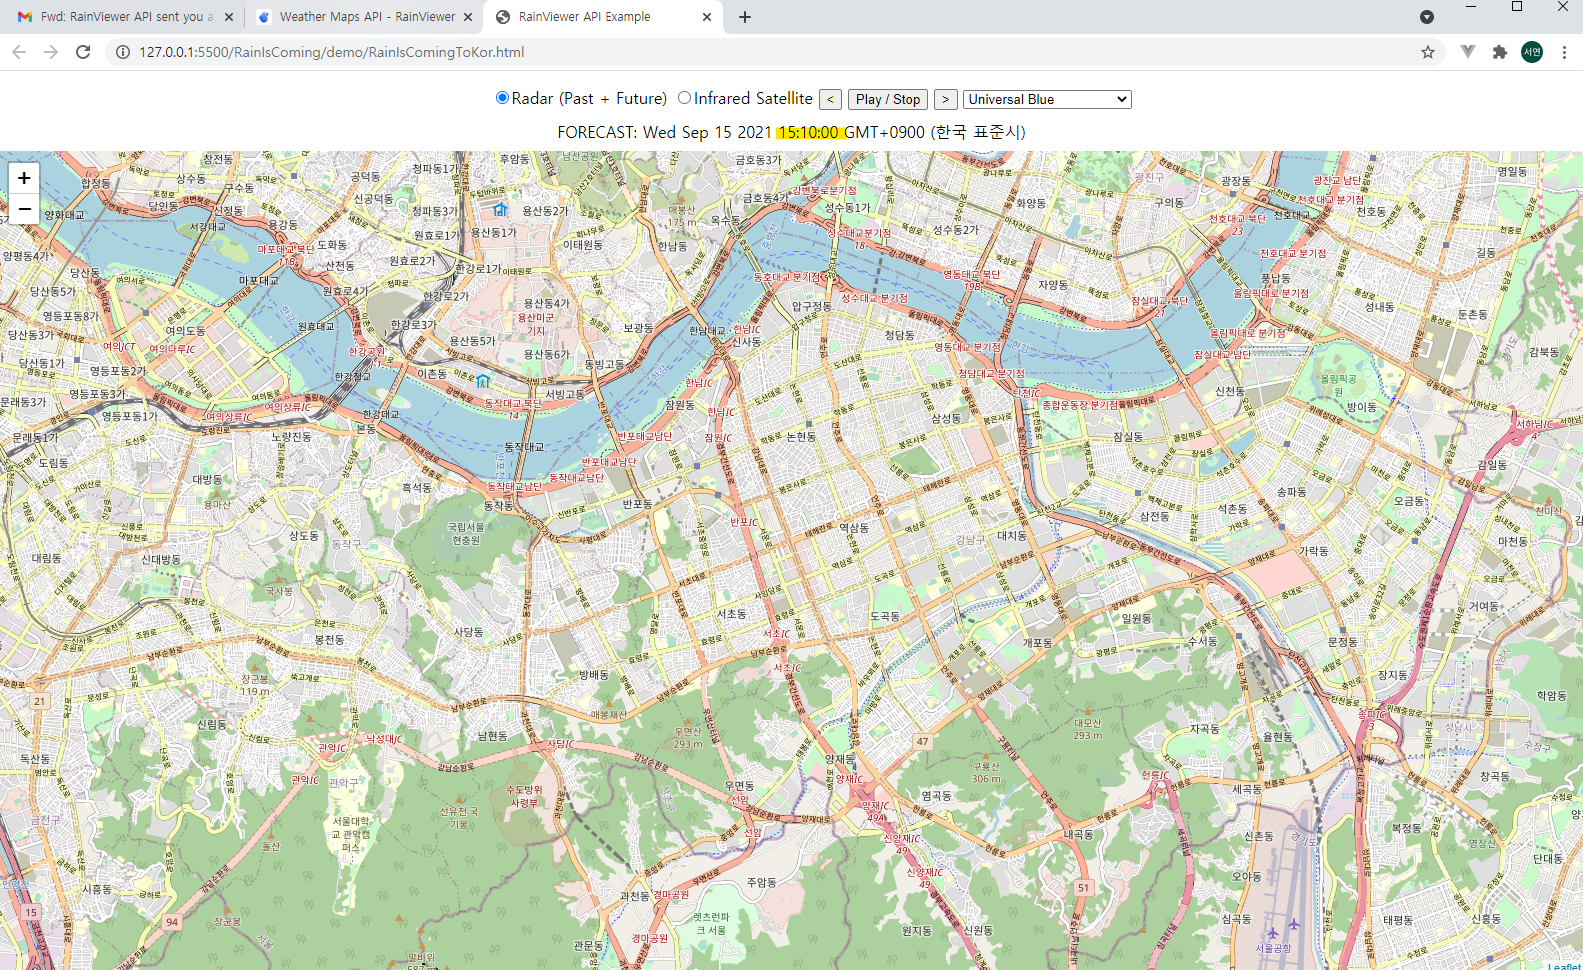
Task: Click the 여의도동 label on the map
Action: click(185, 330)
